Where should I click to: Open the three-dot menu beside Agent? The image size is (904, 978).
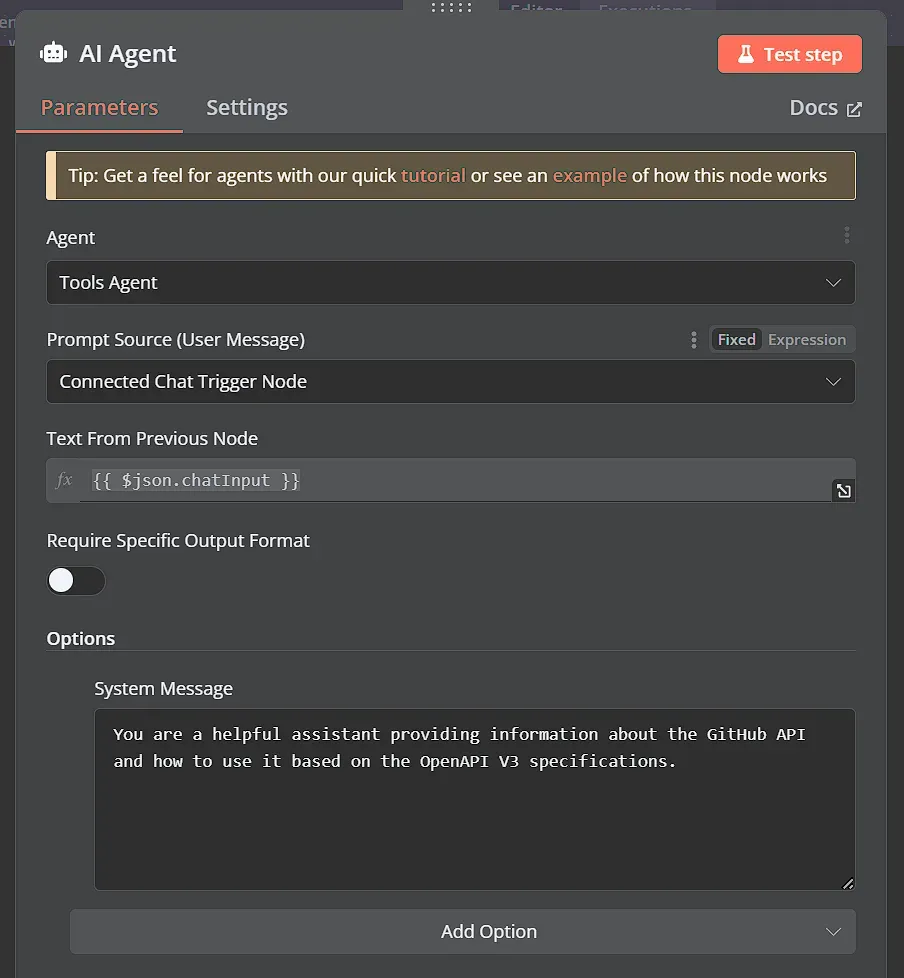(847, 235)
